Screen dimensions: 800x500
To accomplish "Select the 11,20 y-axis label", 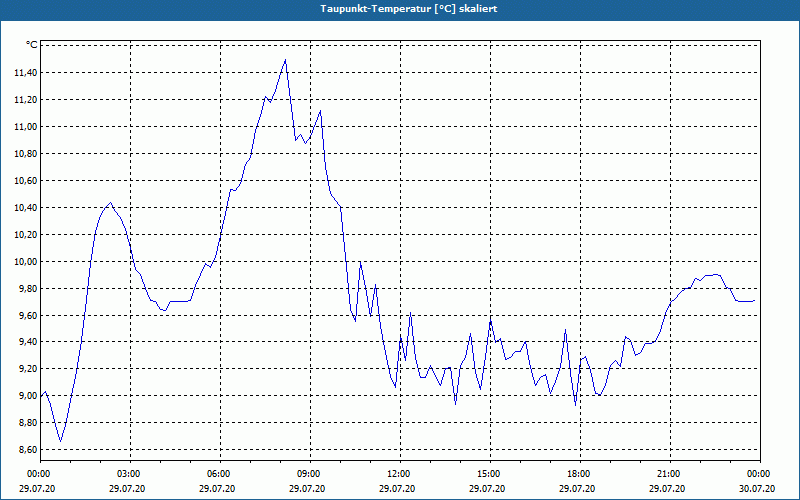I will click(x=26, y=100).
